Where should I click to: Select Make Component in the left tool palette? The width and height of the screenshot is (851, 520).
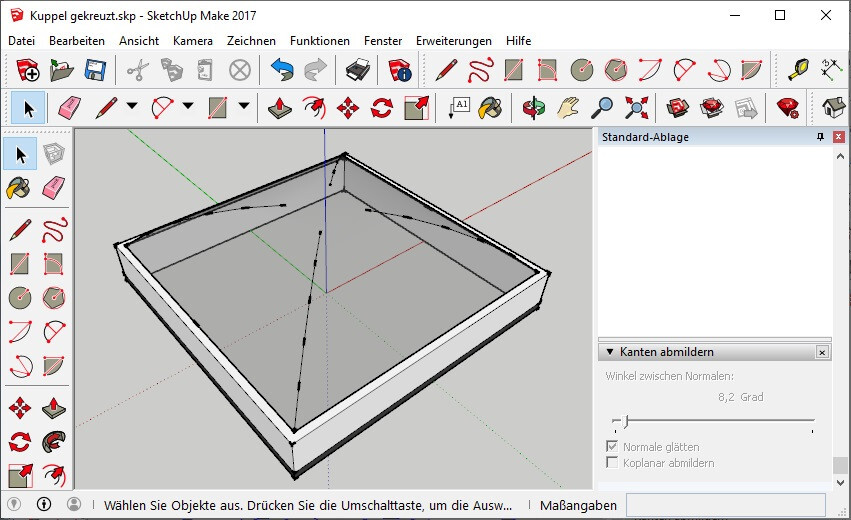pyautogui.click(x=54, y=154)
